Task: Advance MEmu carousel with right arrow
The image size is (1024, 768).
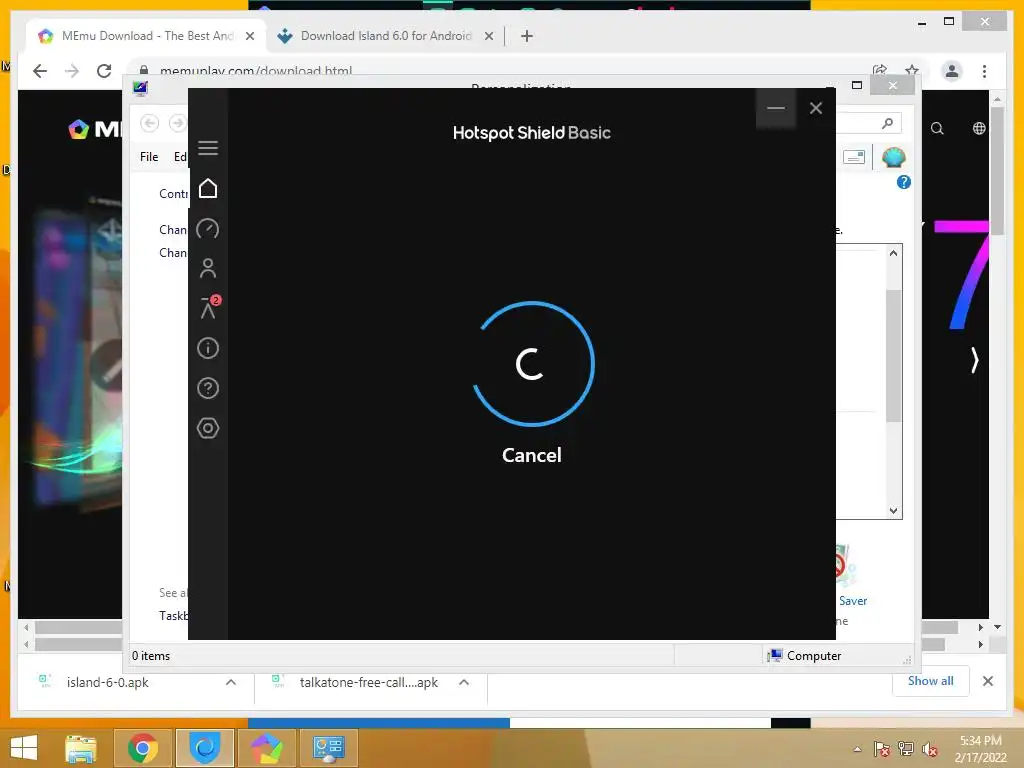Action: (x=974, y=360)
